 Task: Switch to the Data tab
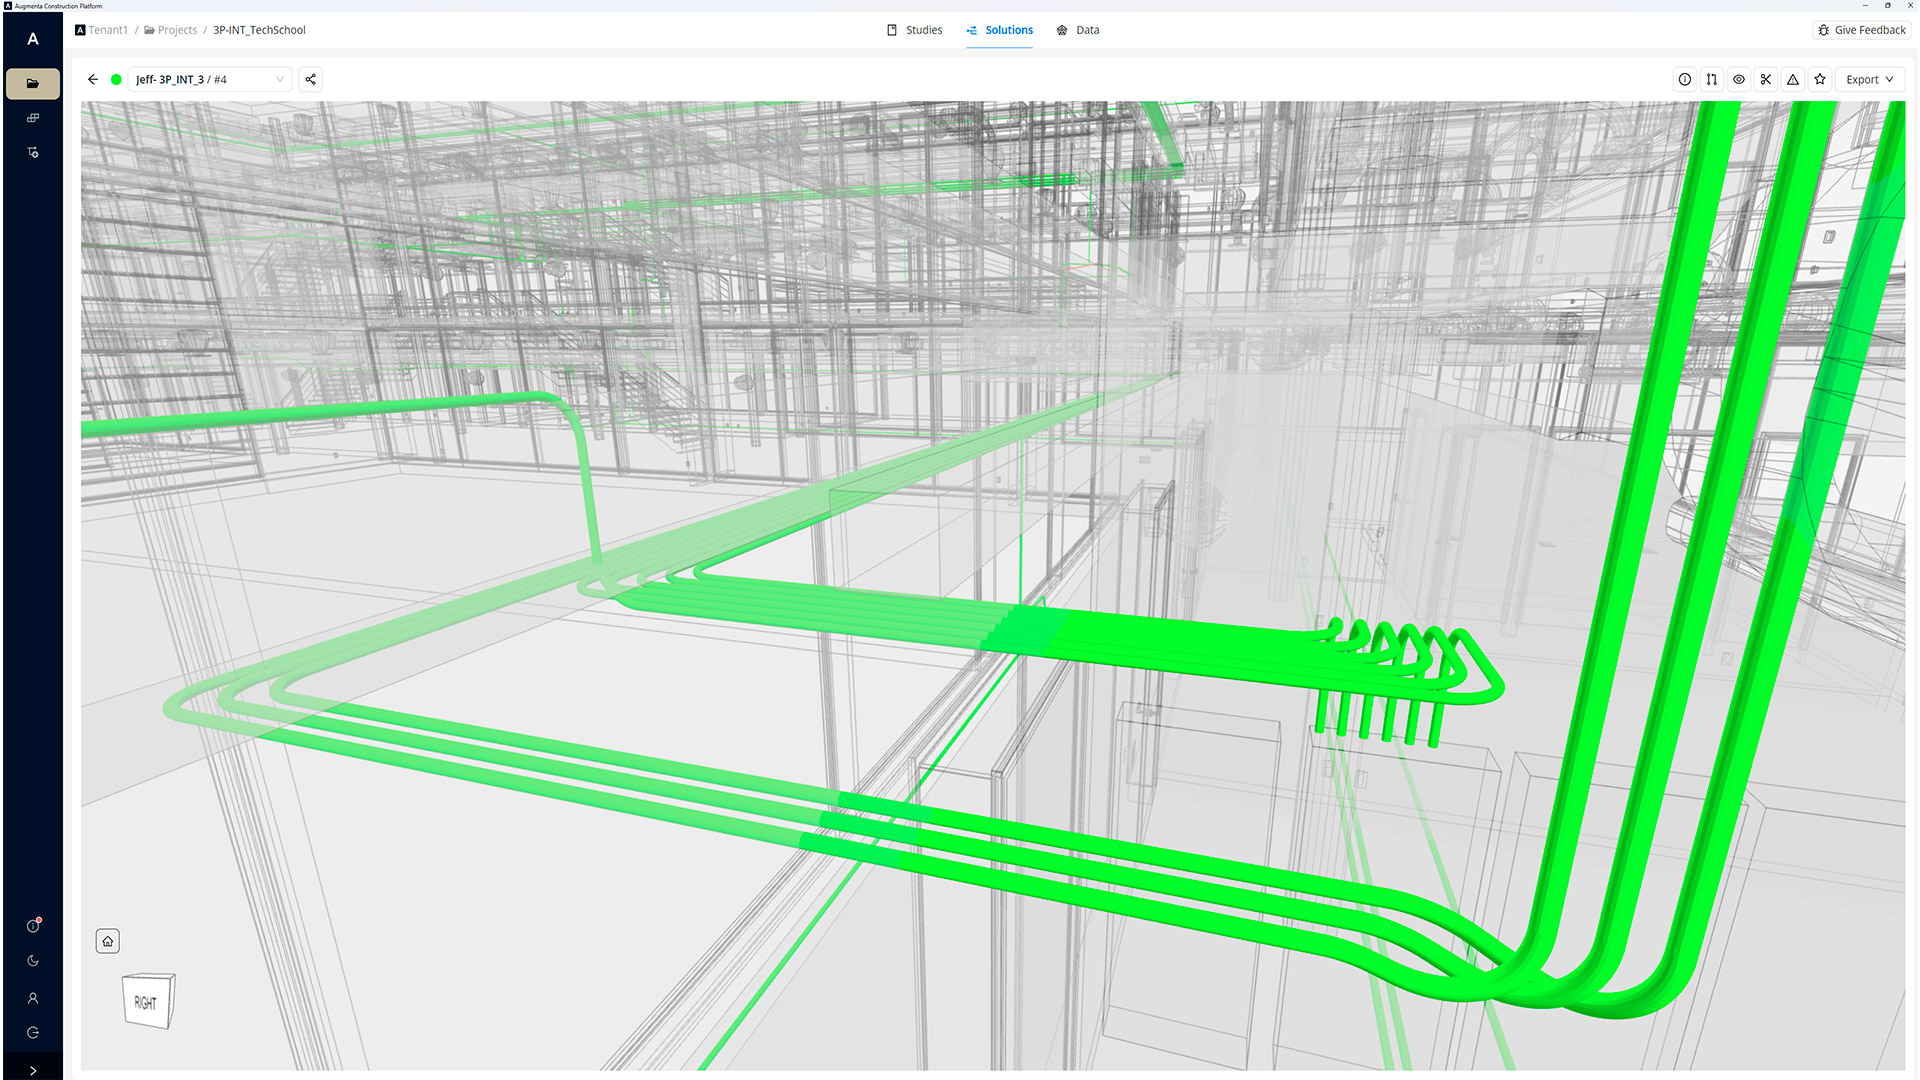coord(1078,30)
